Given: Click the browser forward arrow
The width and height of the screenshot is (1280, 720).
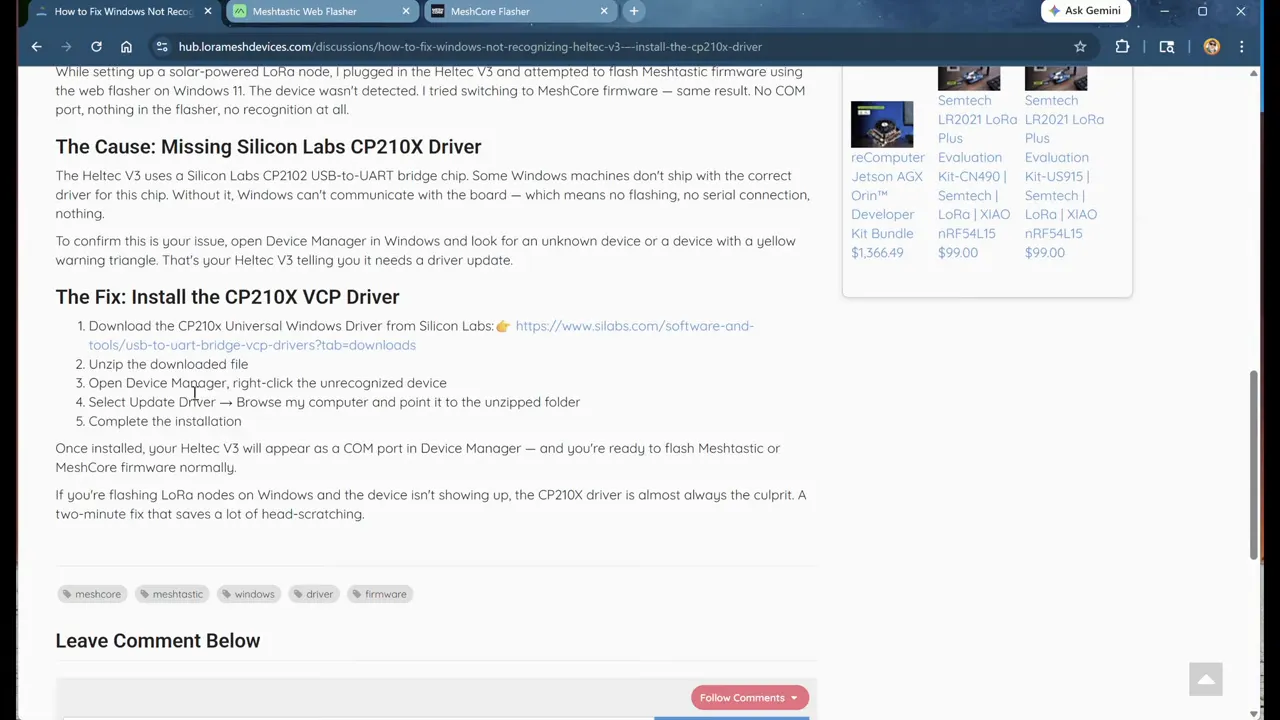Looking at the screenshot, I should click(66, 46).
